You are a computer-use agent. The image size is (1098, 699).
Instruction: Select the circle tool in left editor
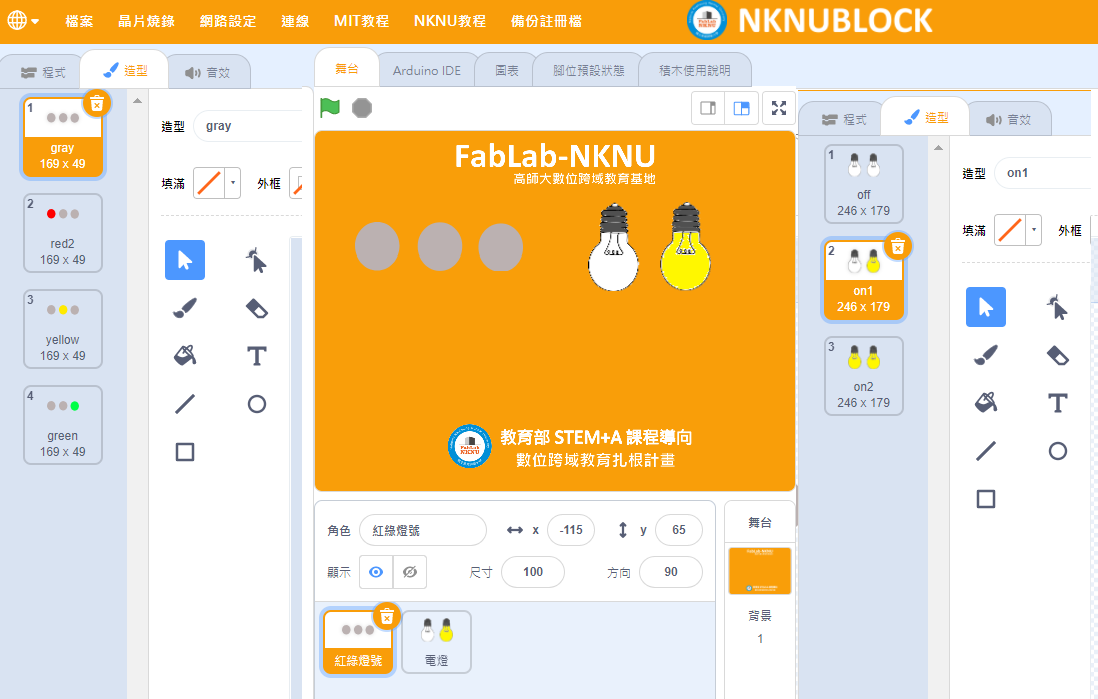(x=256, y=403)
